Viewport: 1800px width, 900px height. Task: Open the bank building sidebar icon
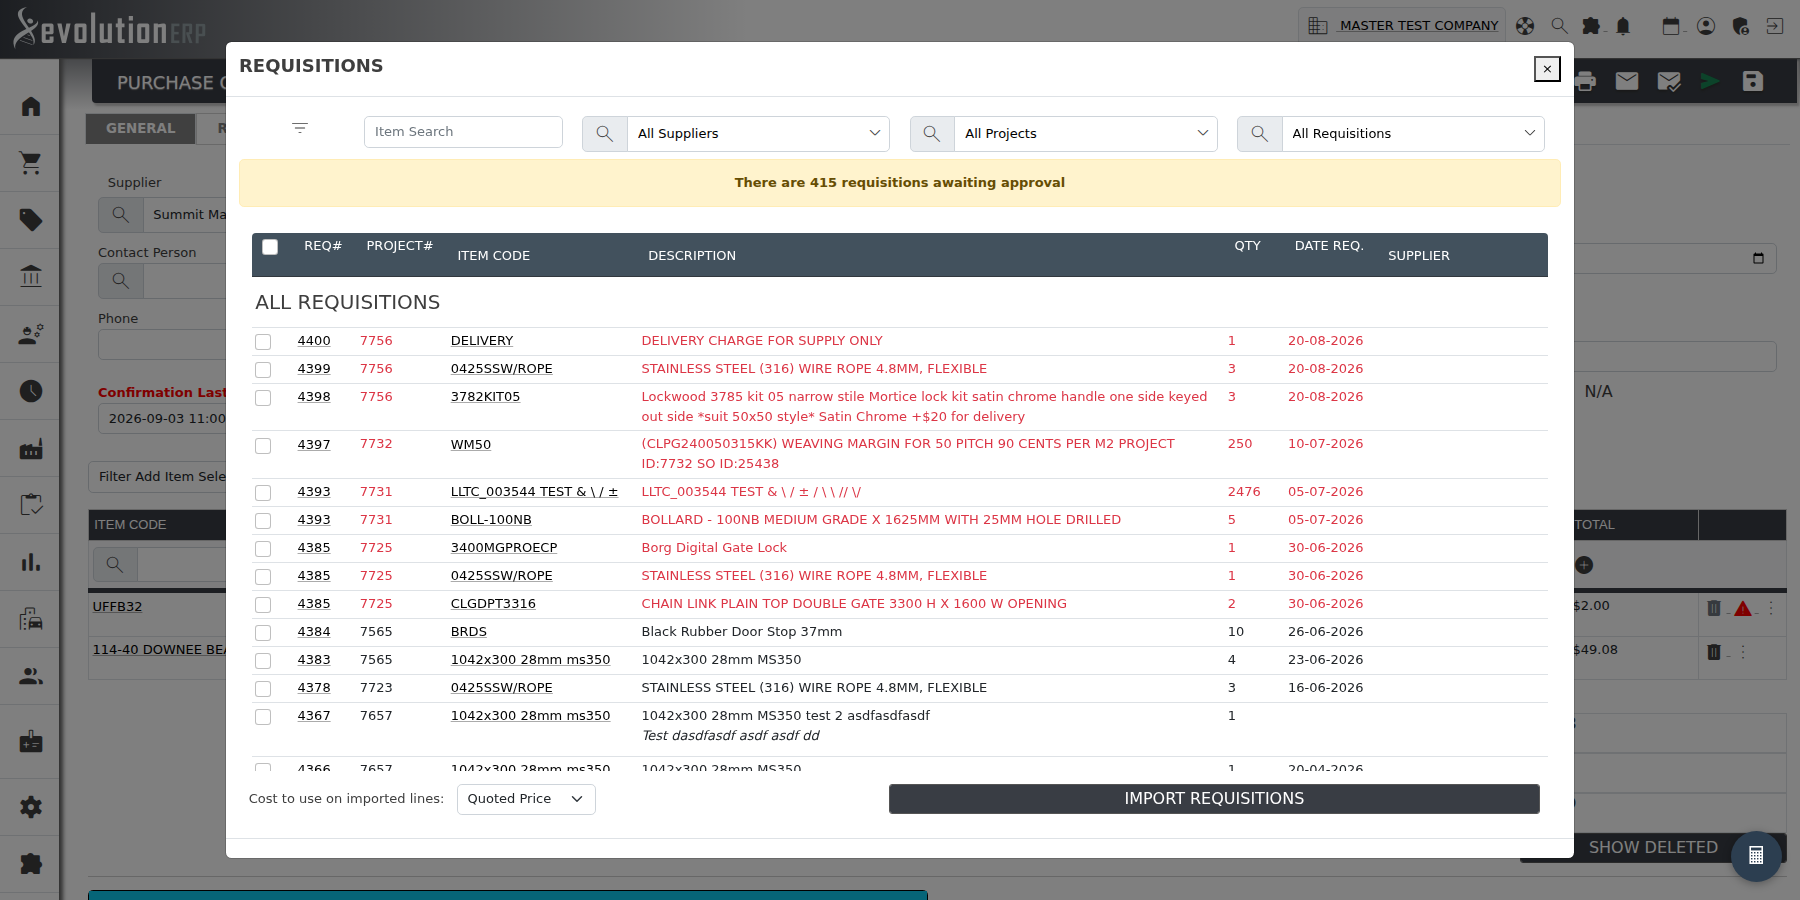(x=31, y=277)
